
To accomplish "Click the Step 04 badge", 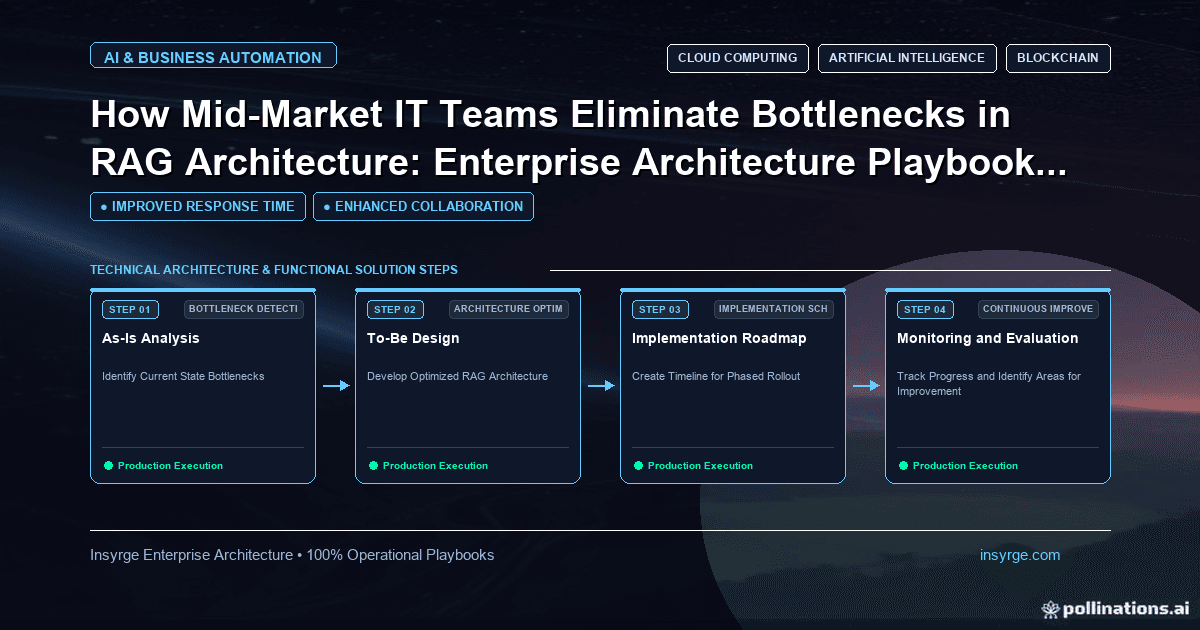I will pyautogui.click(x=925, y=309).
